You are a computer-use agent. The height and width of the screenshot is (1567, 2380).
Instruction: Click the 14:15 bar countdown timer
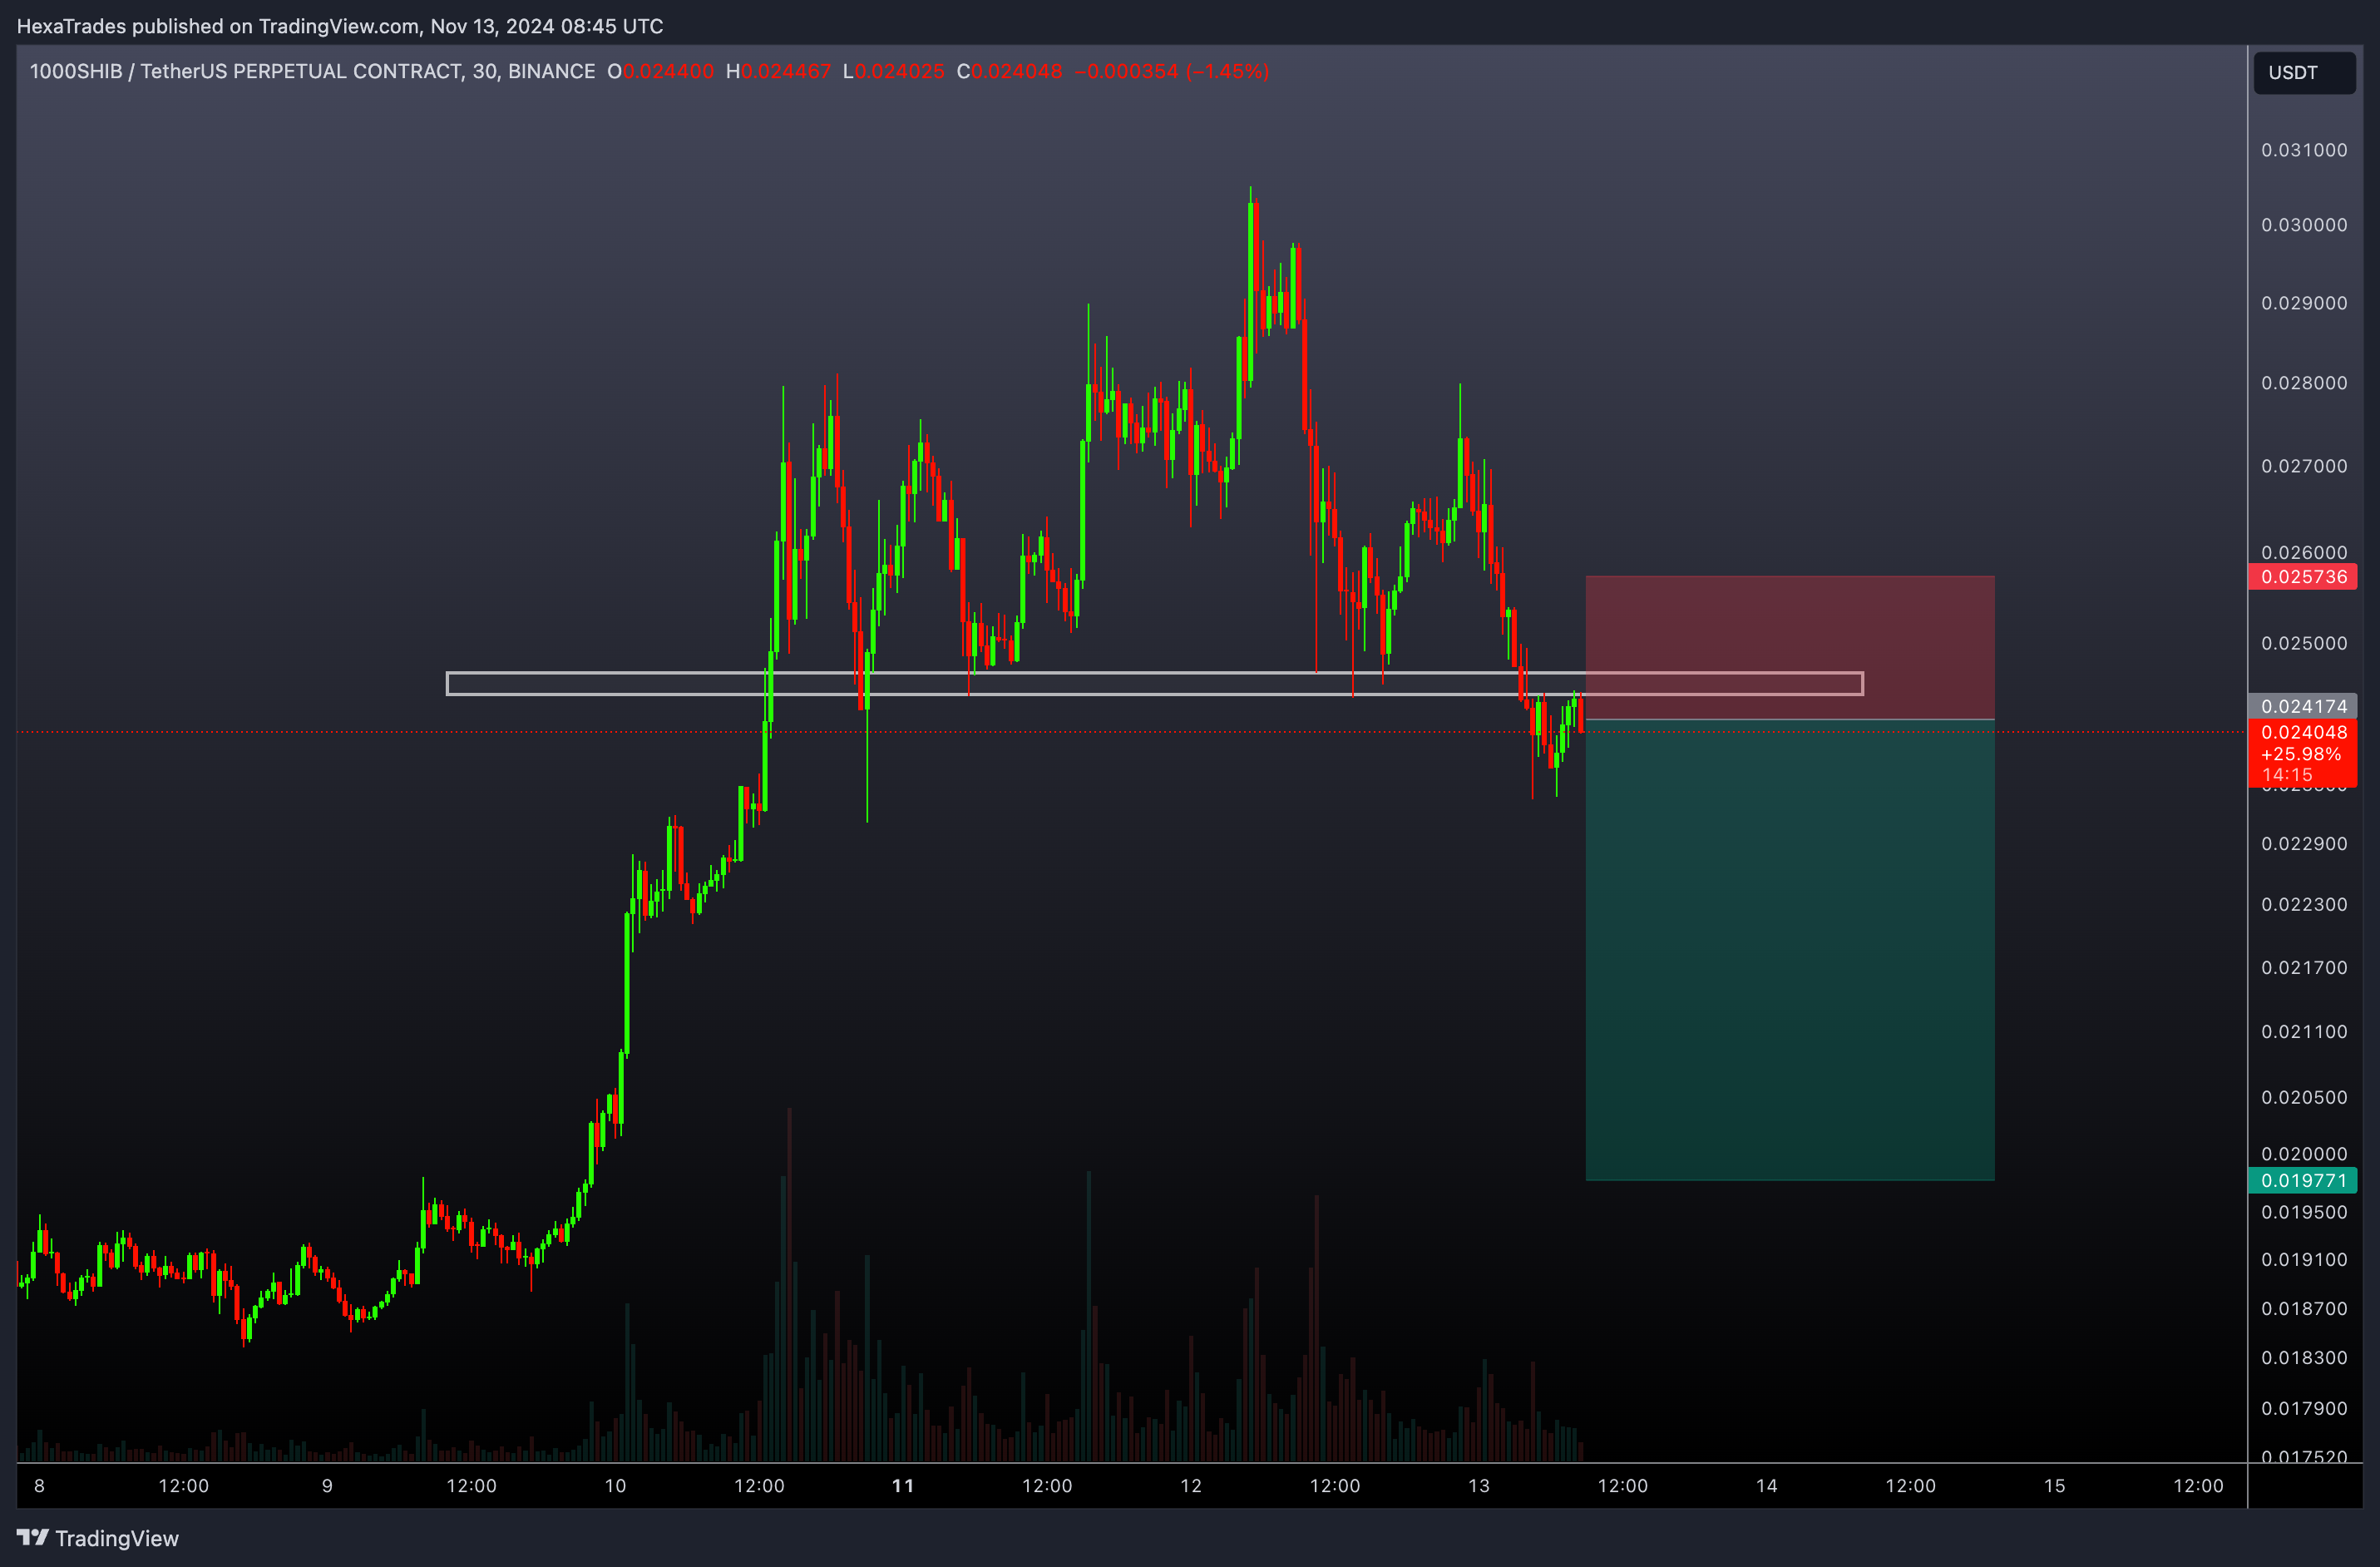2287,775
